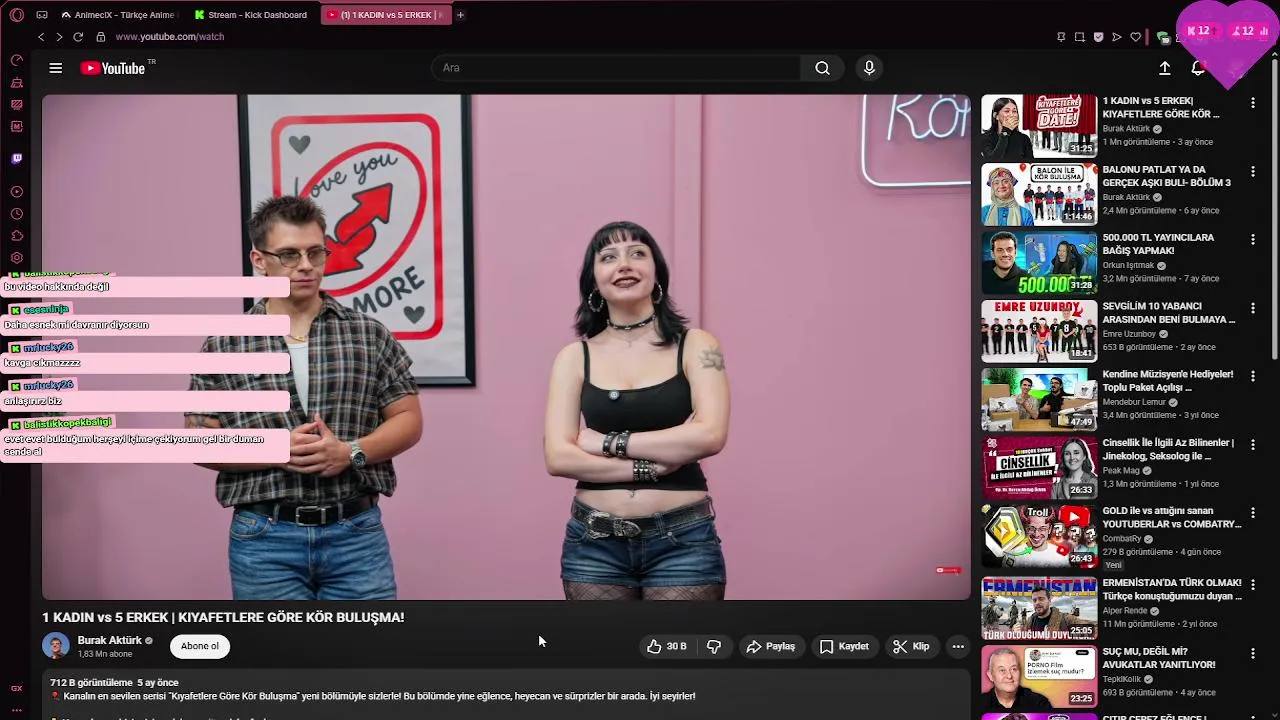Open the Burak Aktürk channel name link
The image size is (1280, 720).
point(110,640)
